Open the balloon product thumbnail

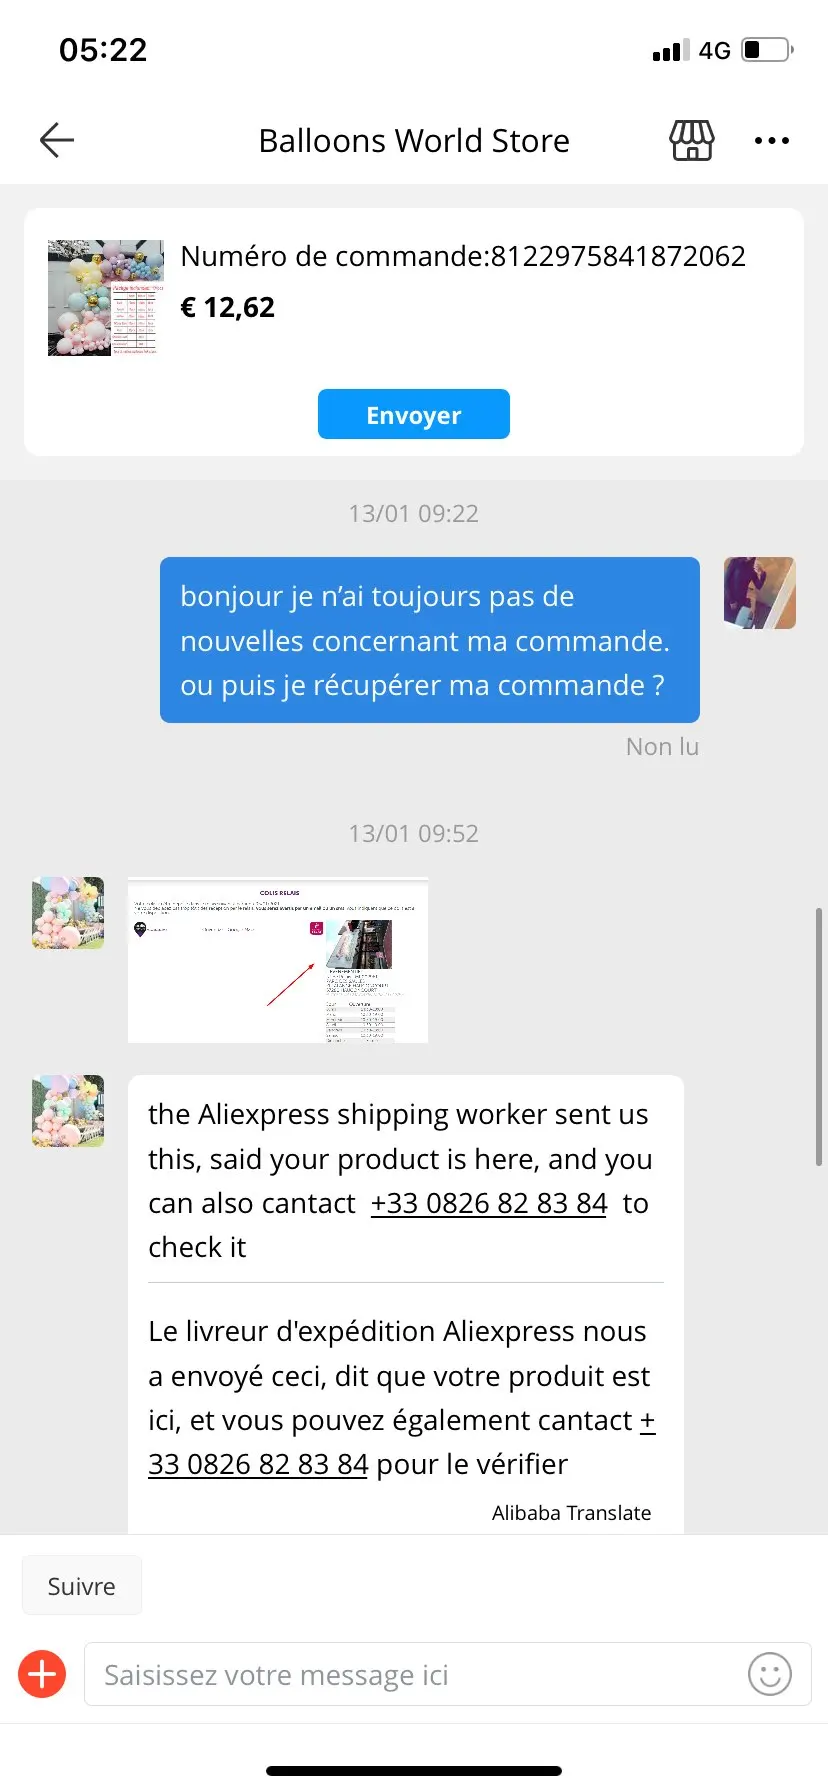105,297
